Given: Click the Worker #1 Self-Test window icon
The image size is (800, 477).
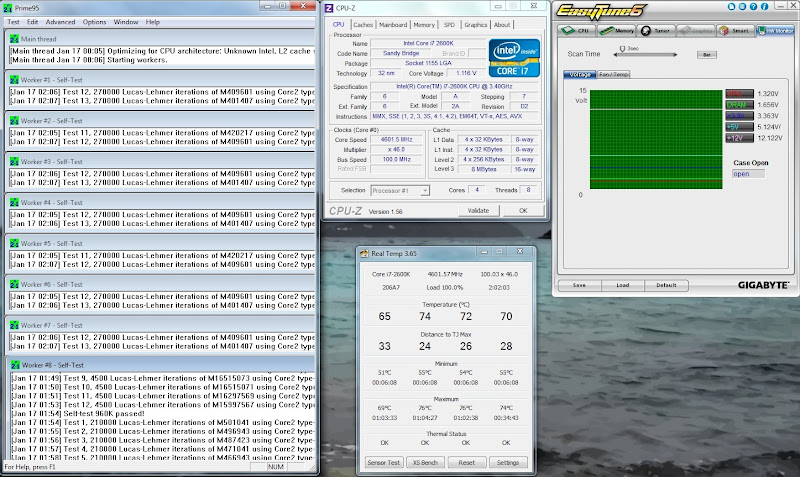Looking at the screenshot, I should pos(14,80).
